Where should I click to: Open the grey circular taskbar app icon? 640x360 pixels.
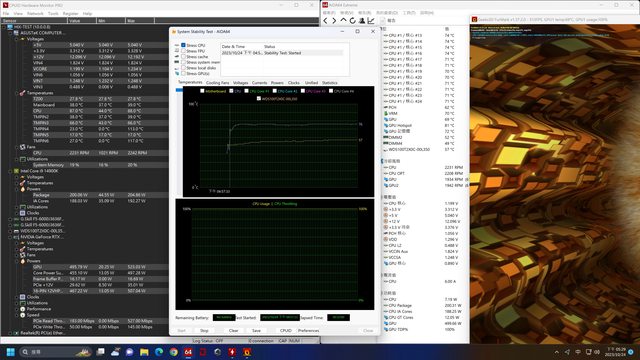click(218, 352)
